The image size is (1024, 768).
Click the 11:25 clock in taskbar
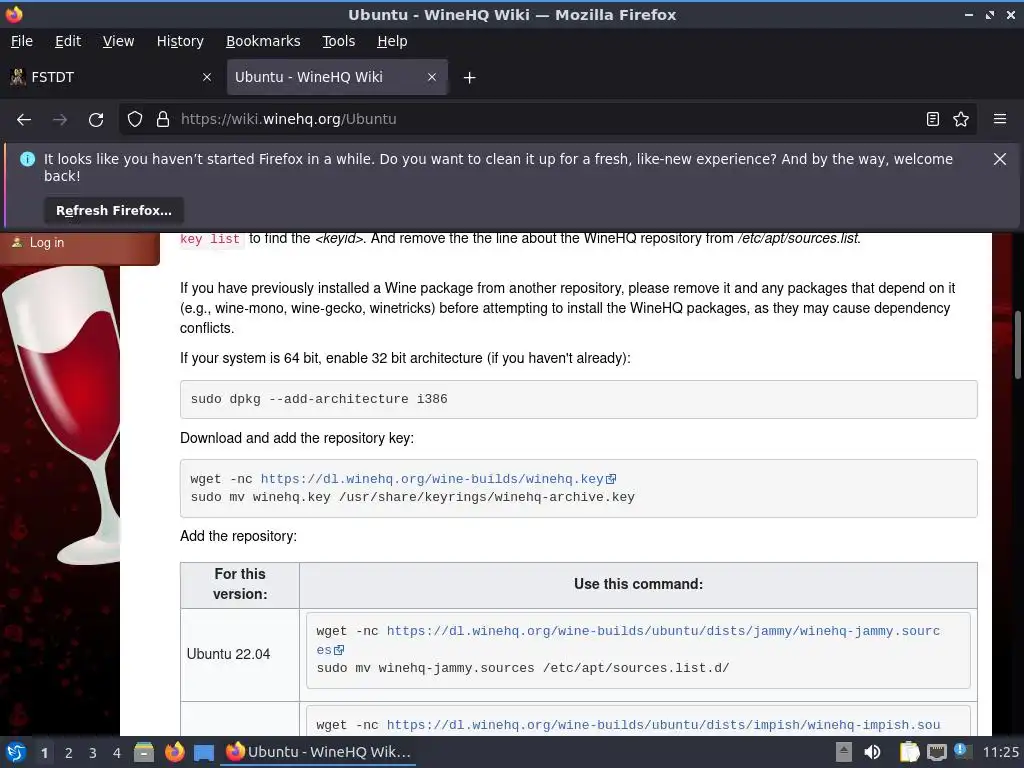click(1000, 752)
